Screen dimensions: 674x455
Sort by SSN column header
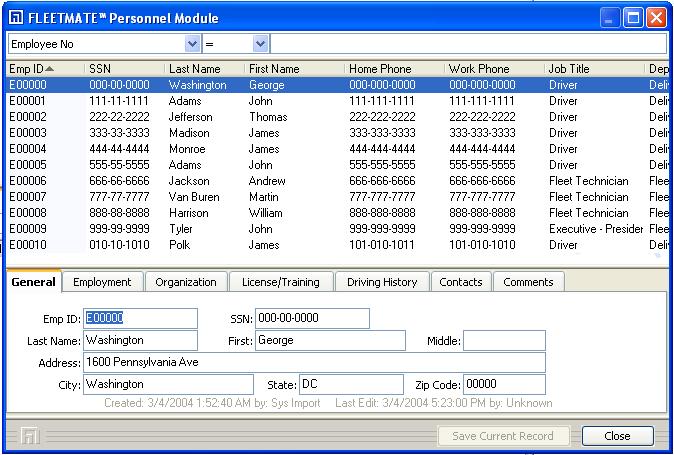(x=125, y=69)
